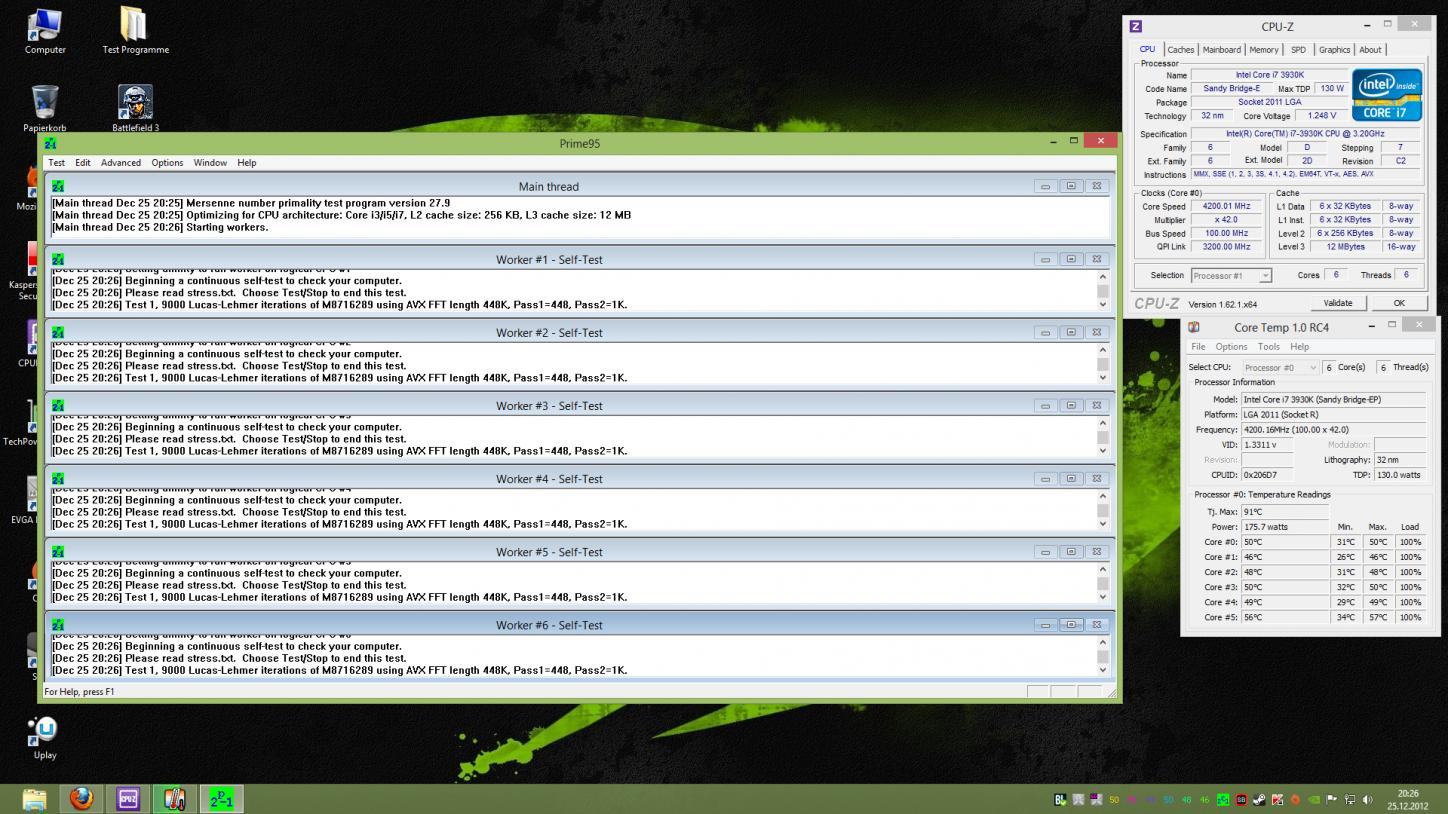Click the NVIDIA tray icon

[x=1313, y=800]
